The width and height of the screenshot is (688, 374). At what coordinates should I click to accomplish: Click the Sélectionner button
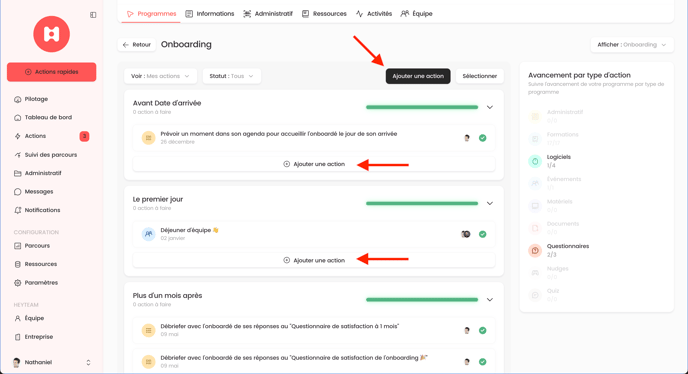(480, 76)
